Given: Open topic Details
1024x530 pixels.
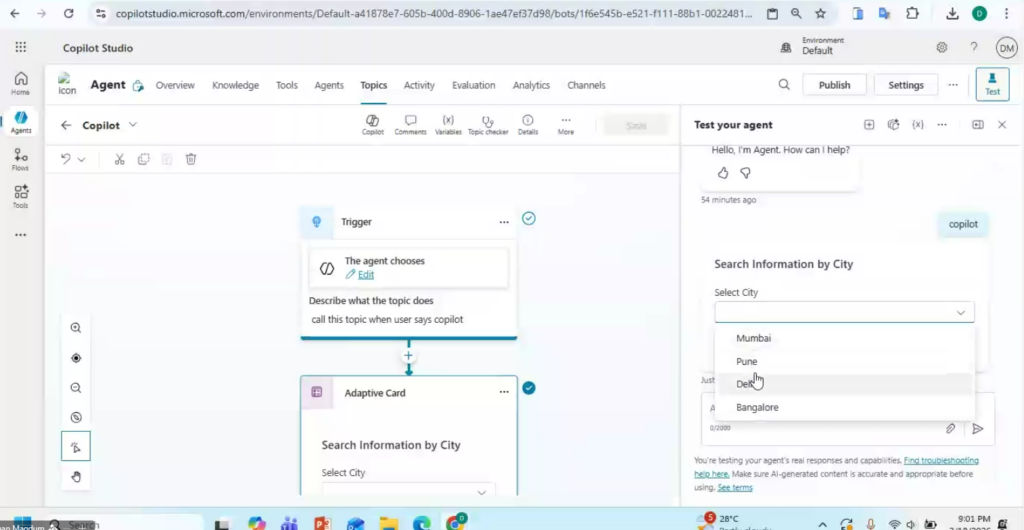Looking at the screenshot, I should (528, 125).
